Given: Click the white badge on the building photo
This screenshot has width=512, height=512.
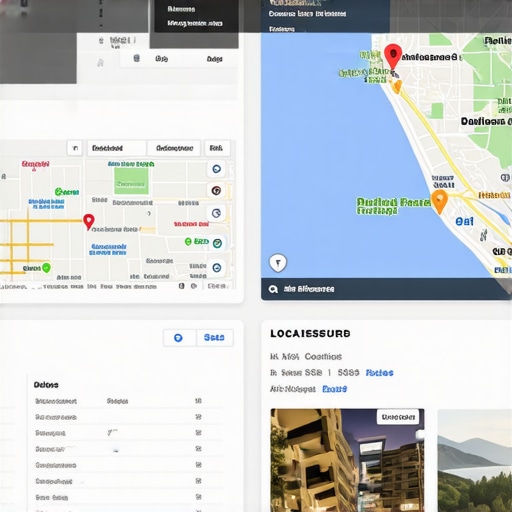Looking at the screenshot, I should click(398, 417).
